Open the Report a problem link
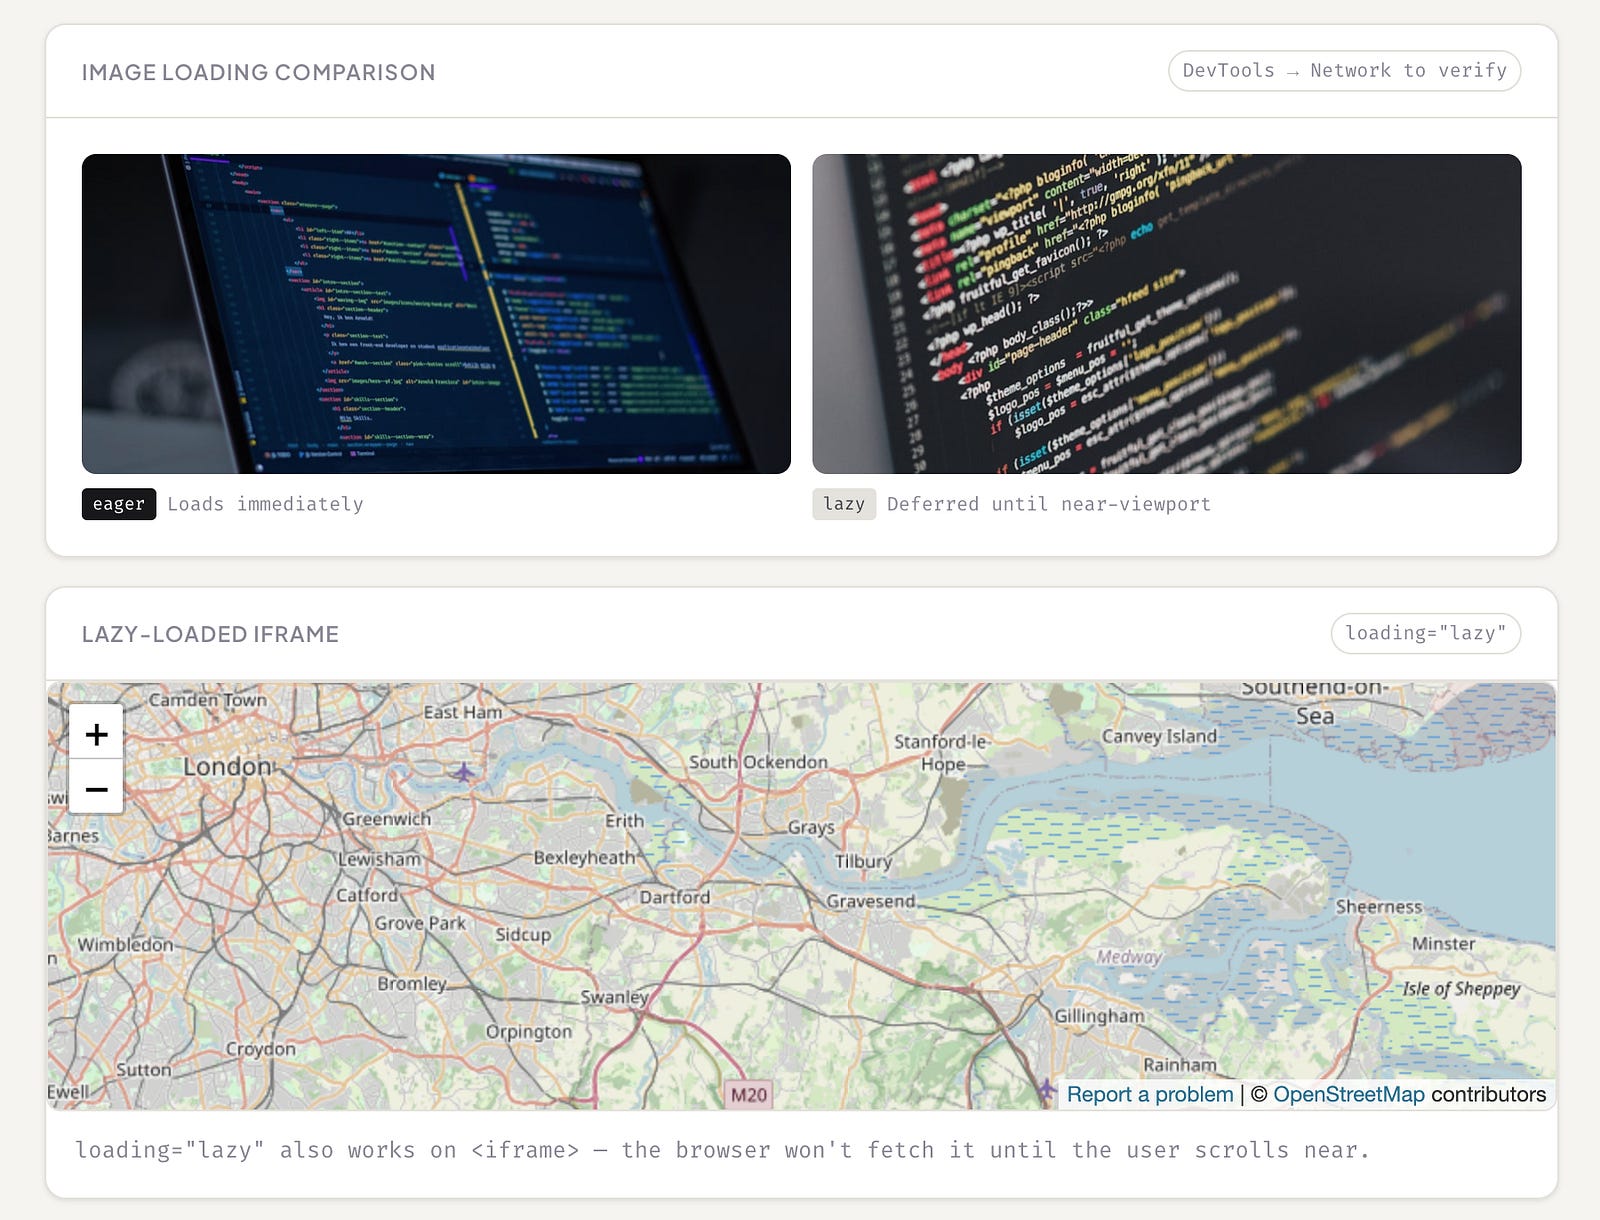Image resolution: width=1600 pixels, height=1220 pixels. [1150, 1094]
